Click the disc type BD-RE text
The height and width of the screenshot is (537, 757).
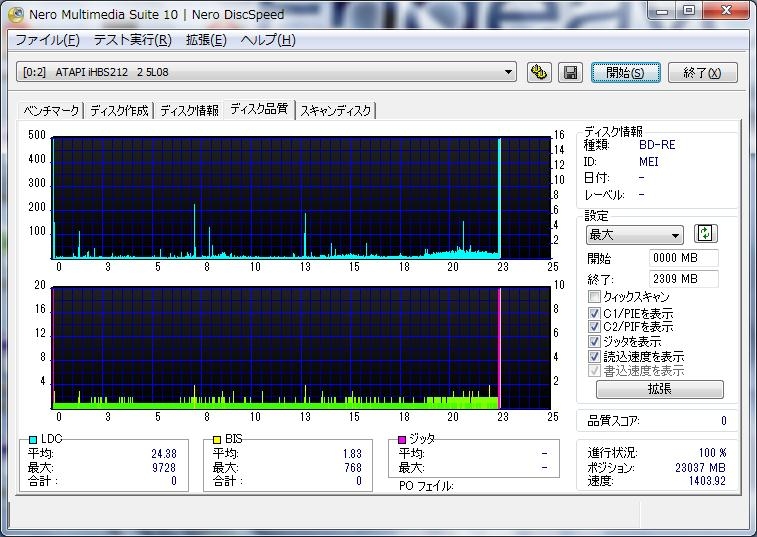tap(657, 144)
